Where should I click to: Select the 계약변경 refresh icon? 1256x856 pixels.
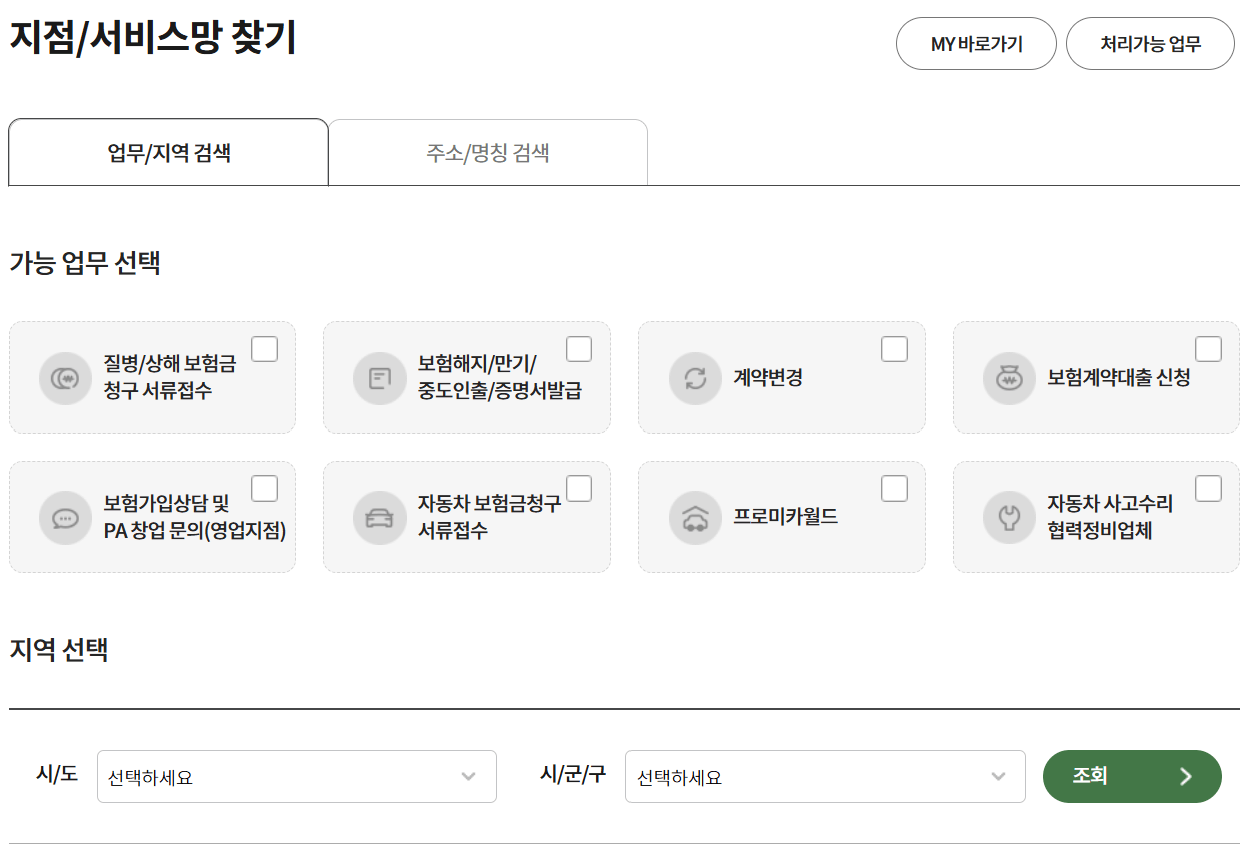pos(694,378)
